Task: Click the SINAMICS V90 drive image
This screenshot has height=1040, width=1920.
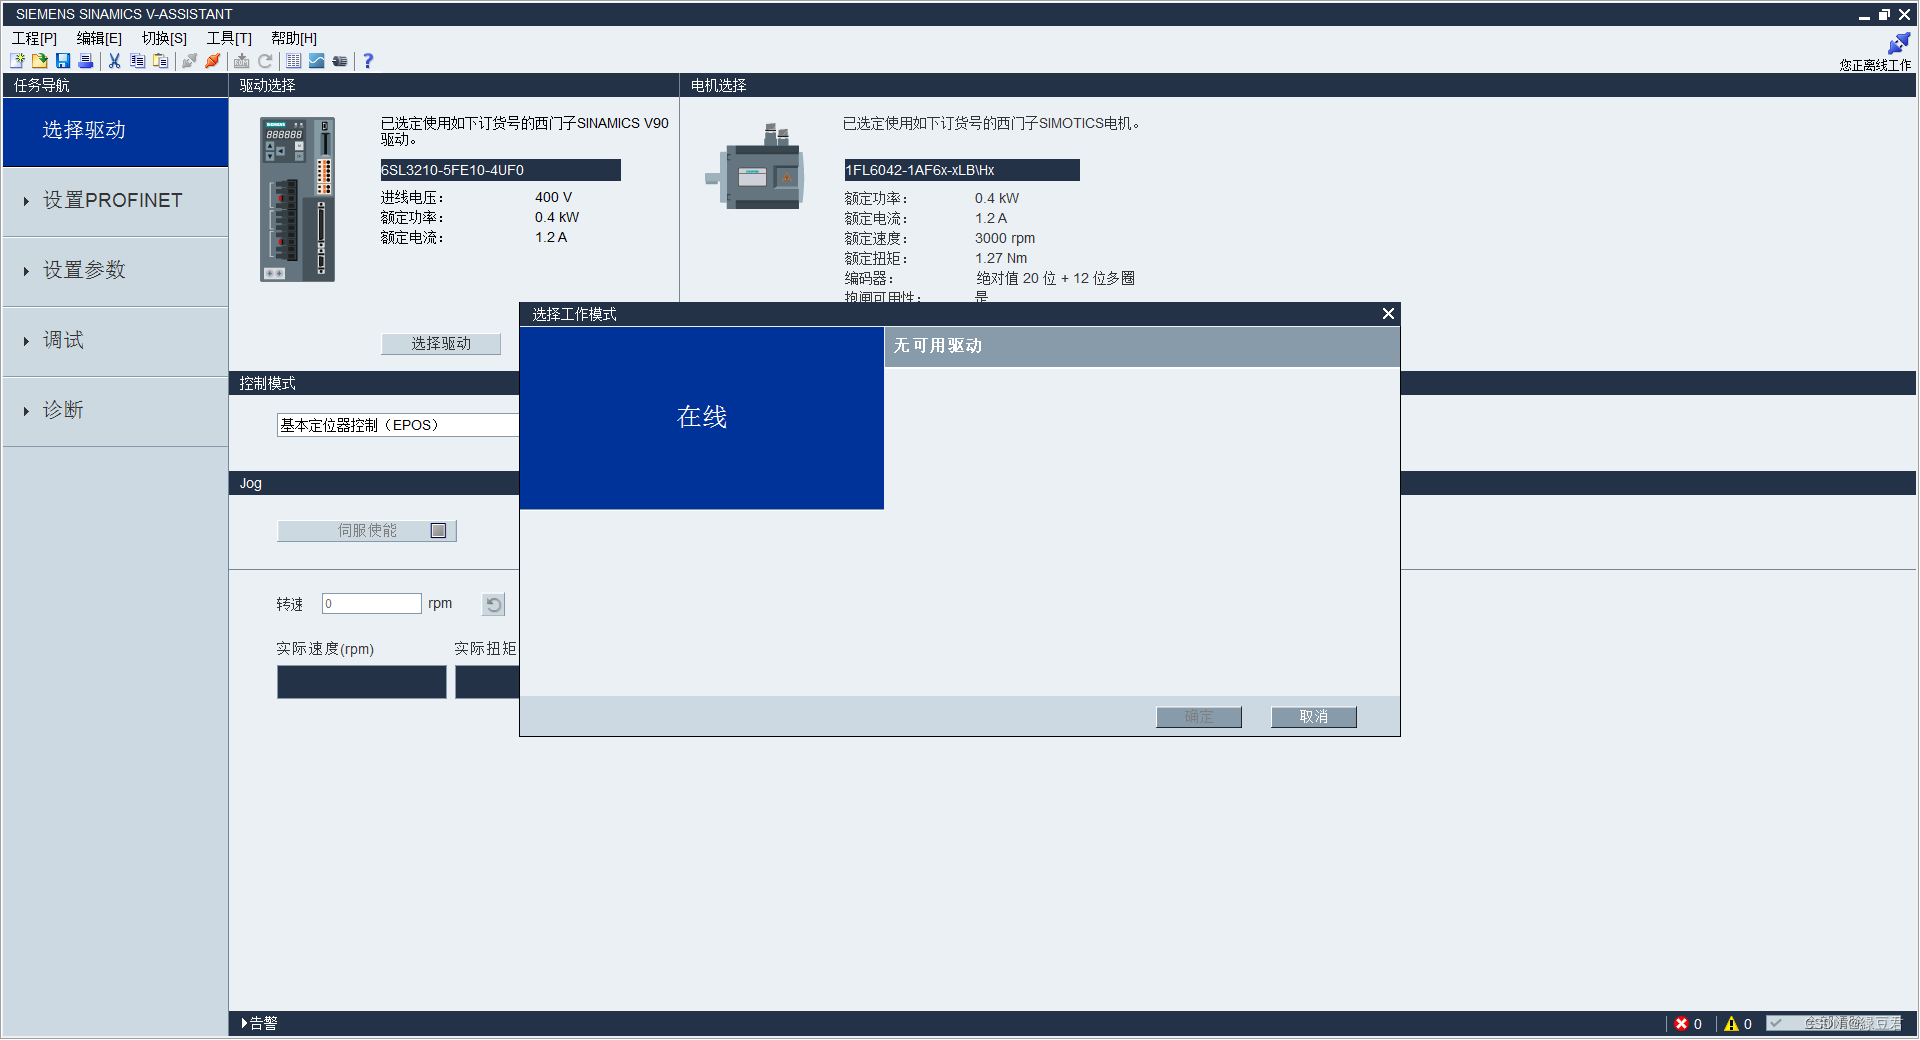Action: (x=297, y=199)
